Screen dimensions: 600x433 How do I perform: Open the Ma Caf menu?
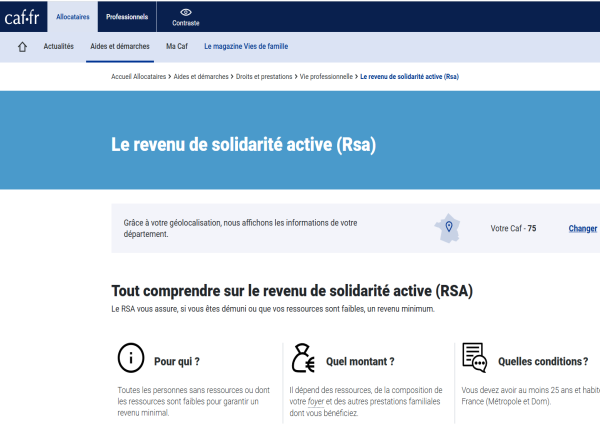pyautogui.click(x=177, y=46)
